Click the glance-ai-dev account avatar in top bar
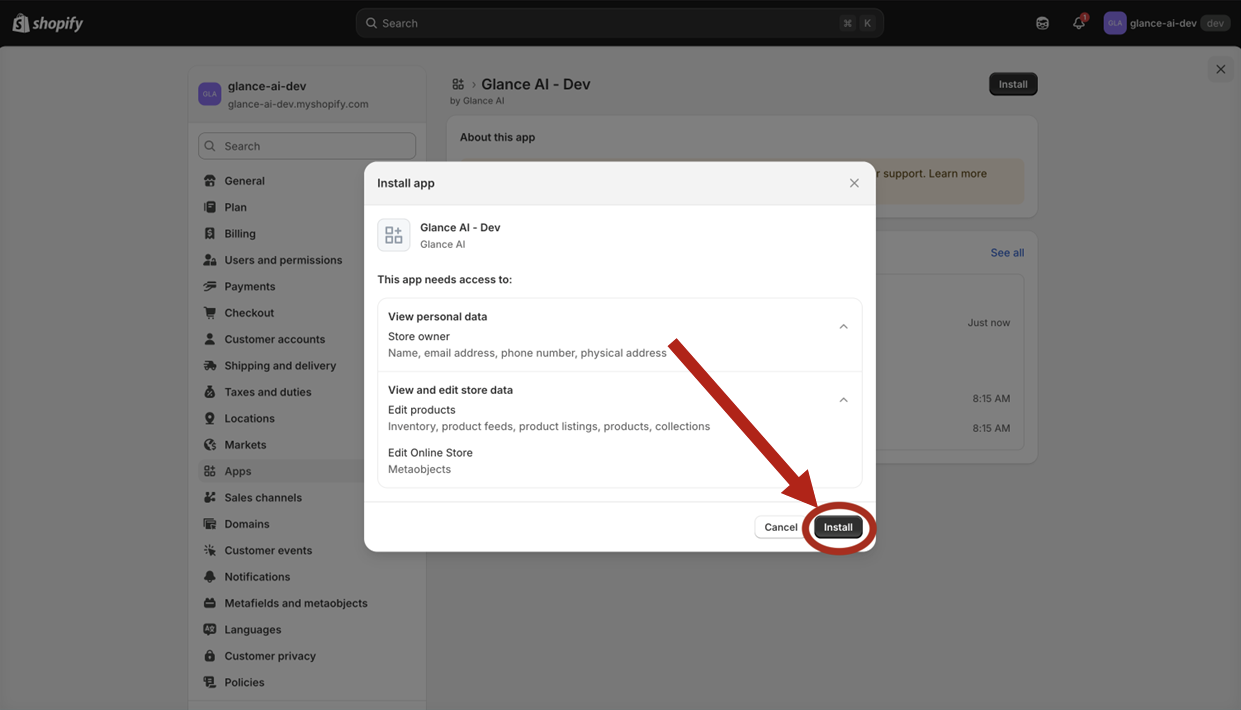This screenshot has width=1241, height=710. point(1114,23)
